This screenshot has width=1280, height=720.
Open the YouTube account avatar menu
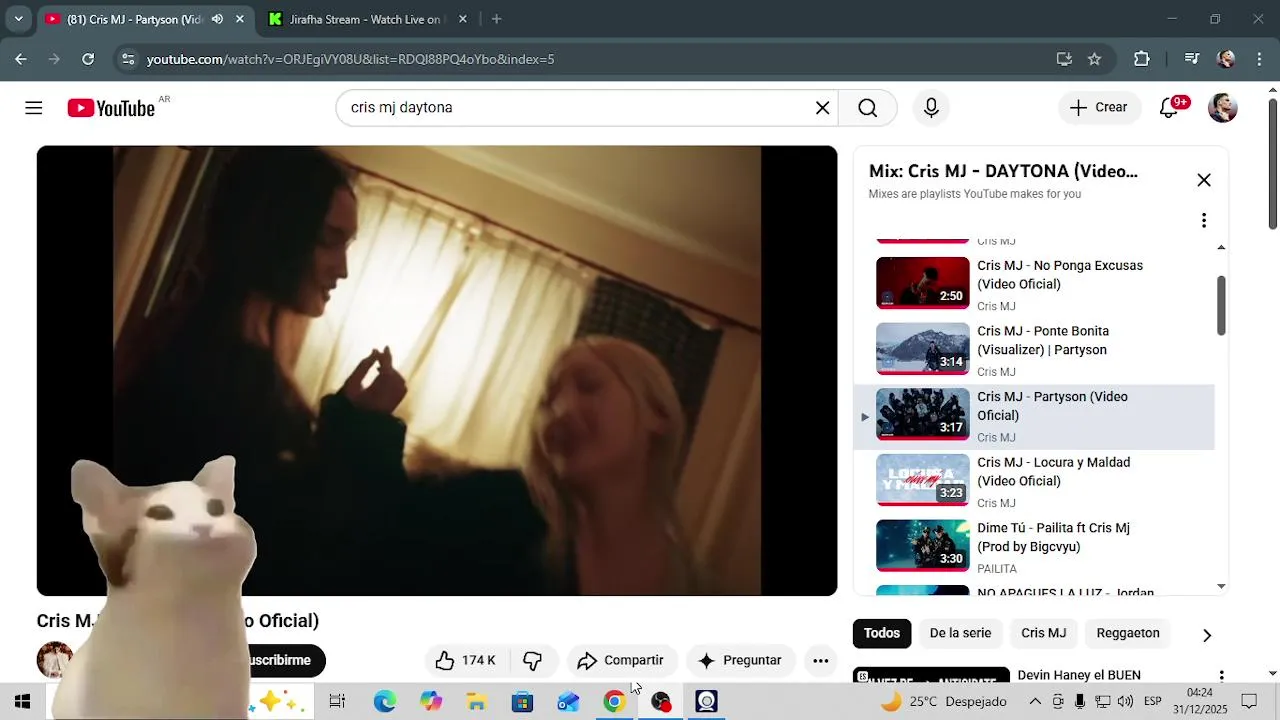[x=1222, y=108]
